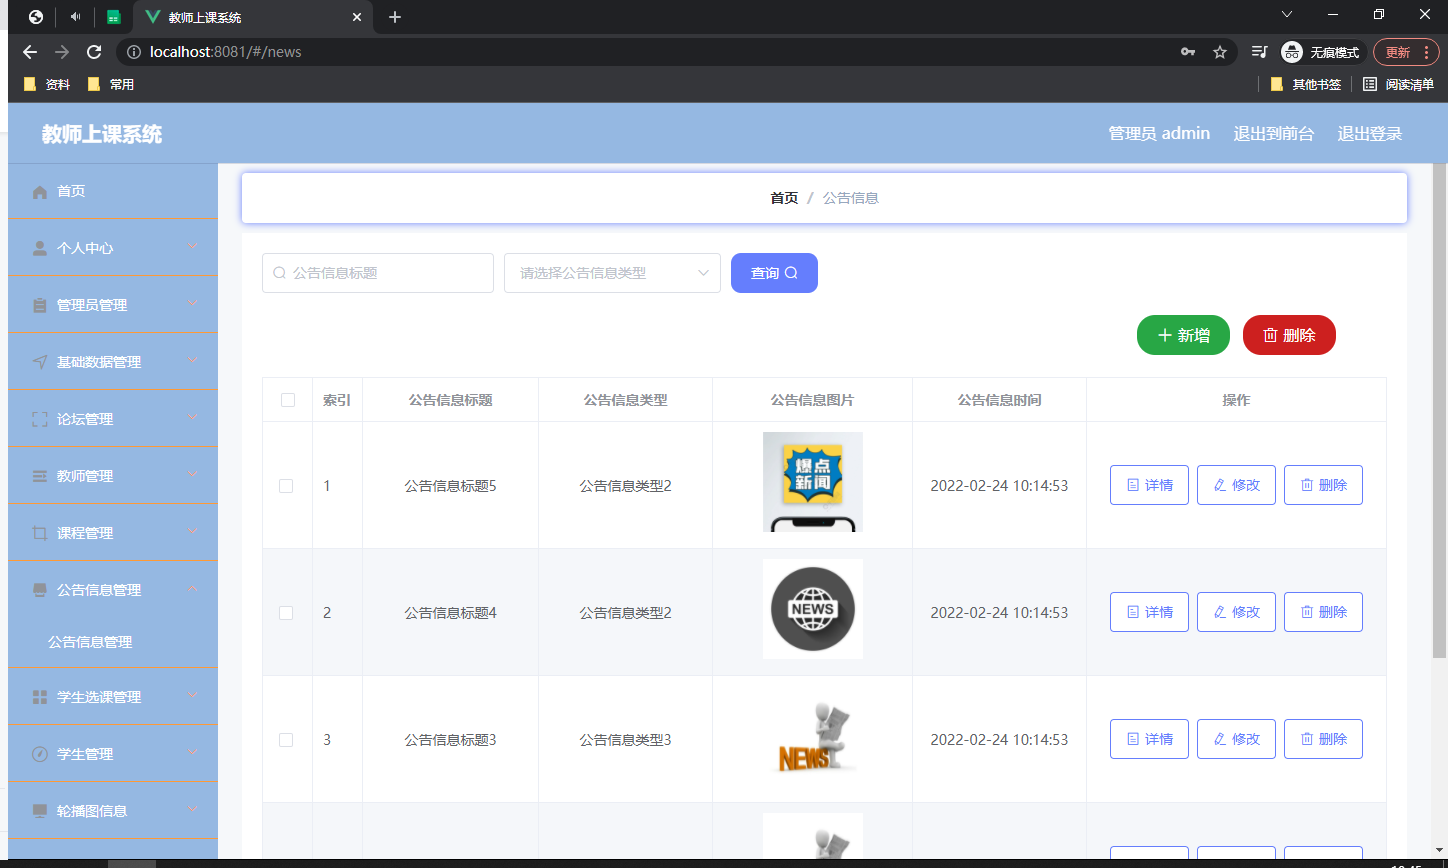
Task: Click 修改 for 公告信息标题5
Action: click(x=1236, y=485)
